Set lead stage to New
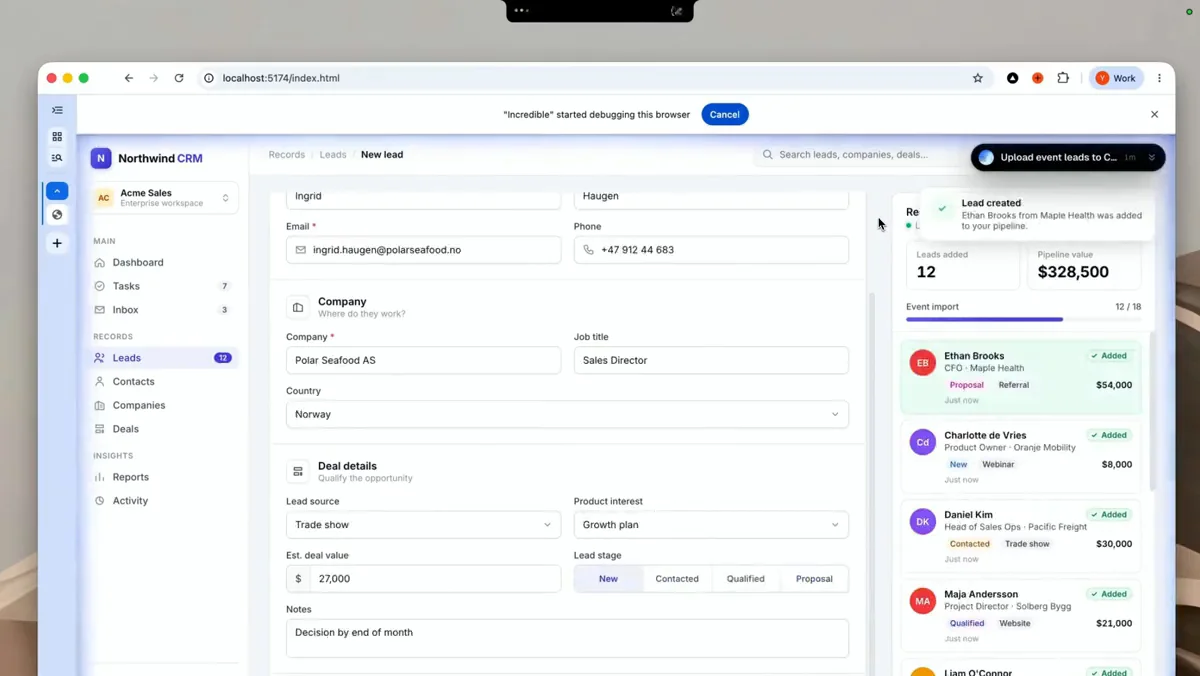 608,579
